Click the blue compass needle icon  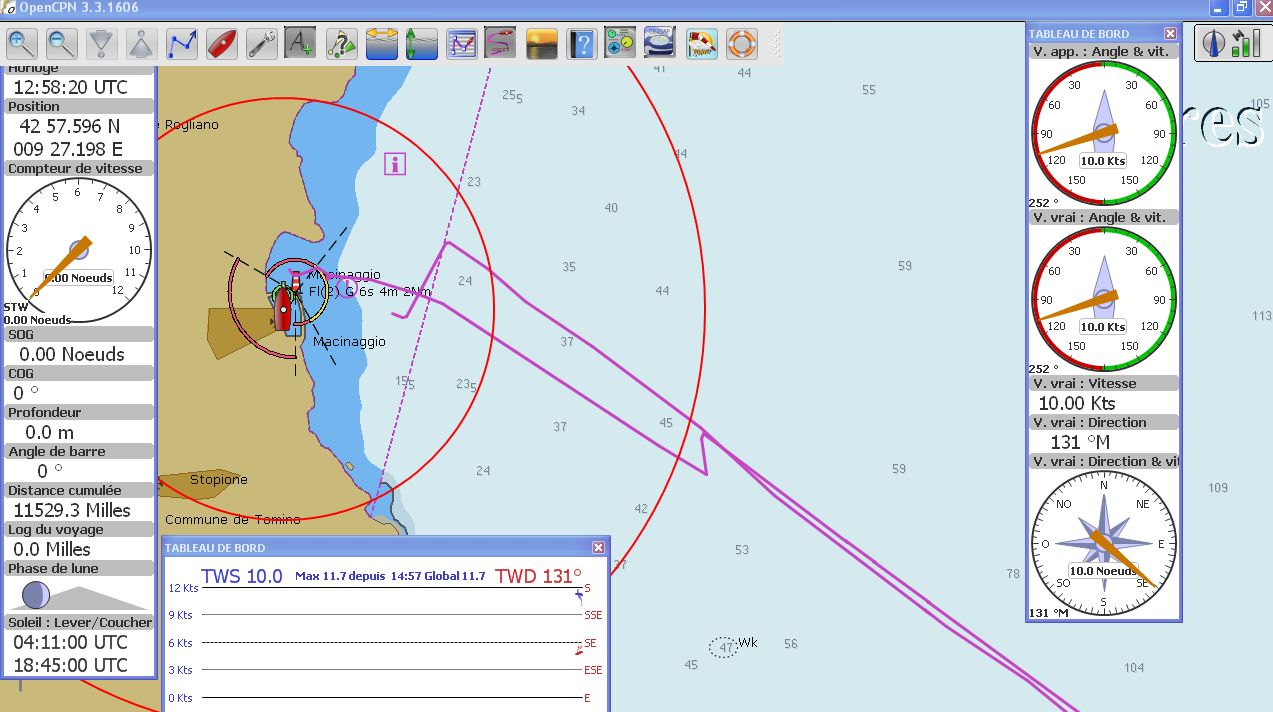(1216, 44)
